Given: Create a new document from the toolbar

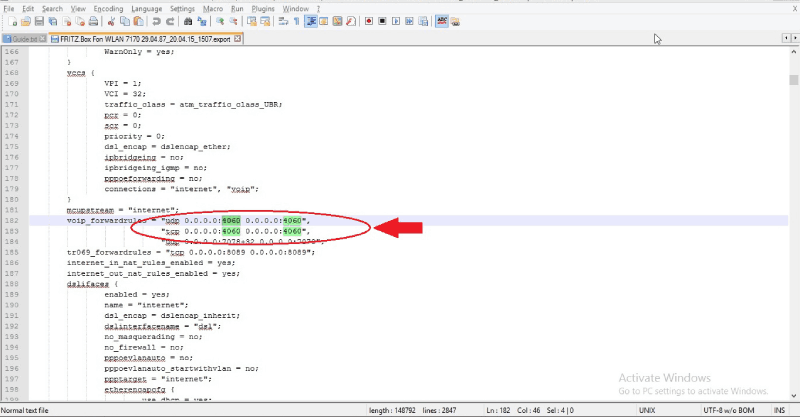Looking at the screenshot, I should 13,21.
